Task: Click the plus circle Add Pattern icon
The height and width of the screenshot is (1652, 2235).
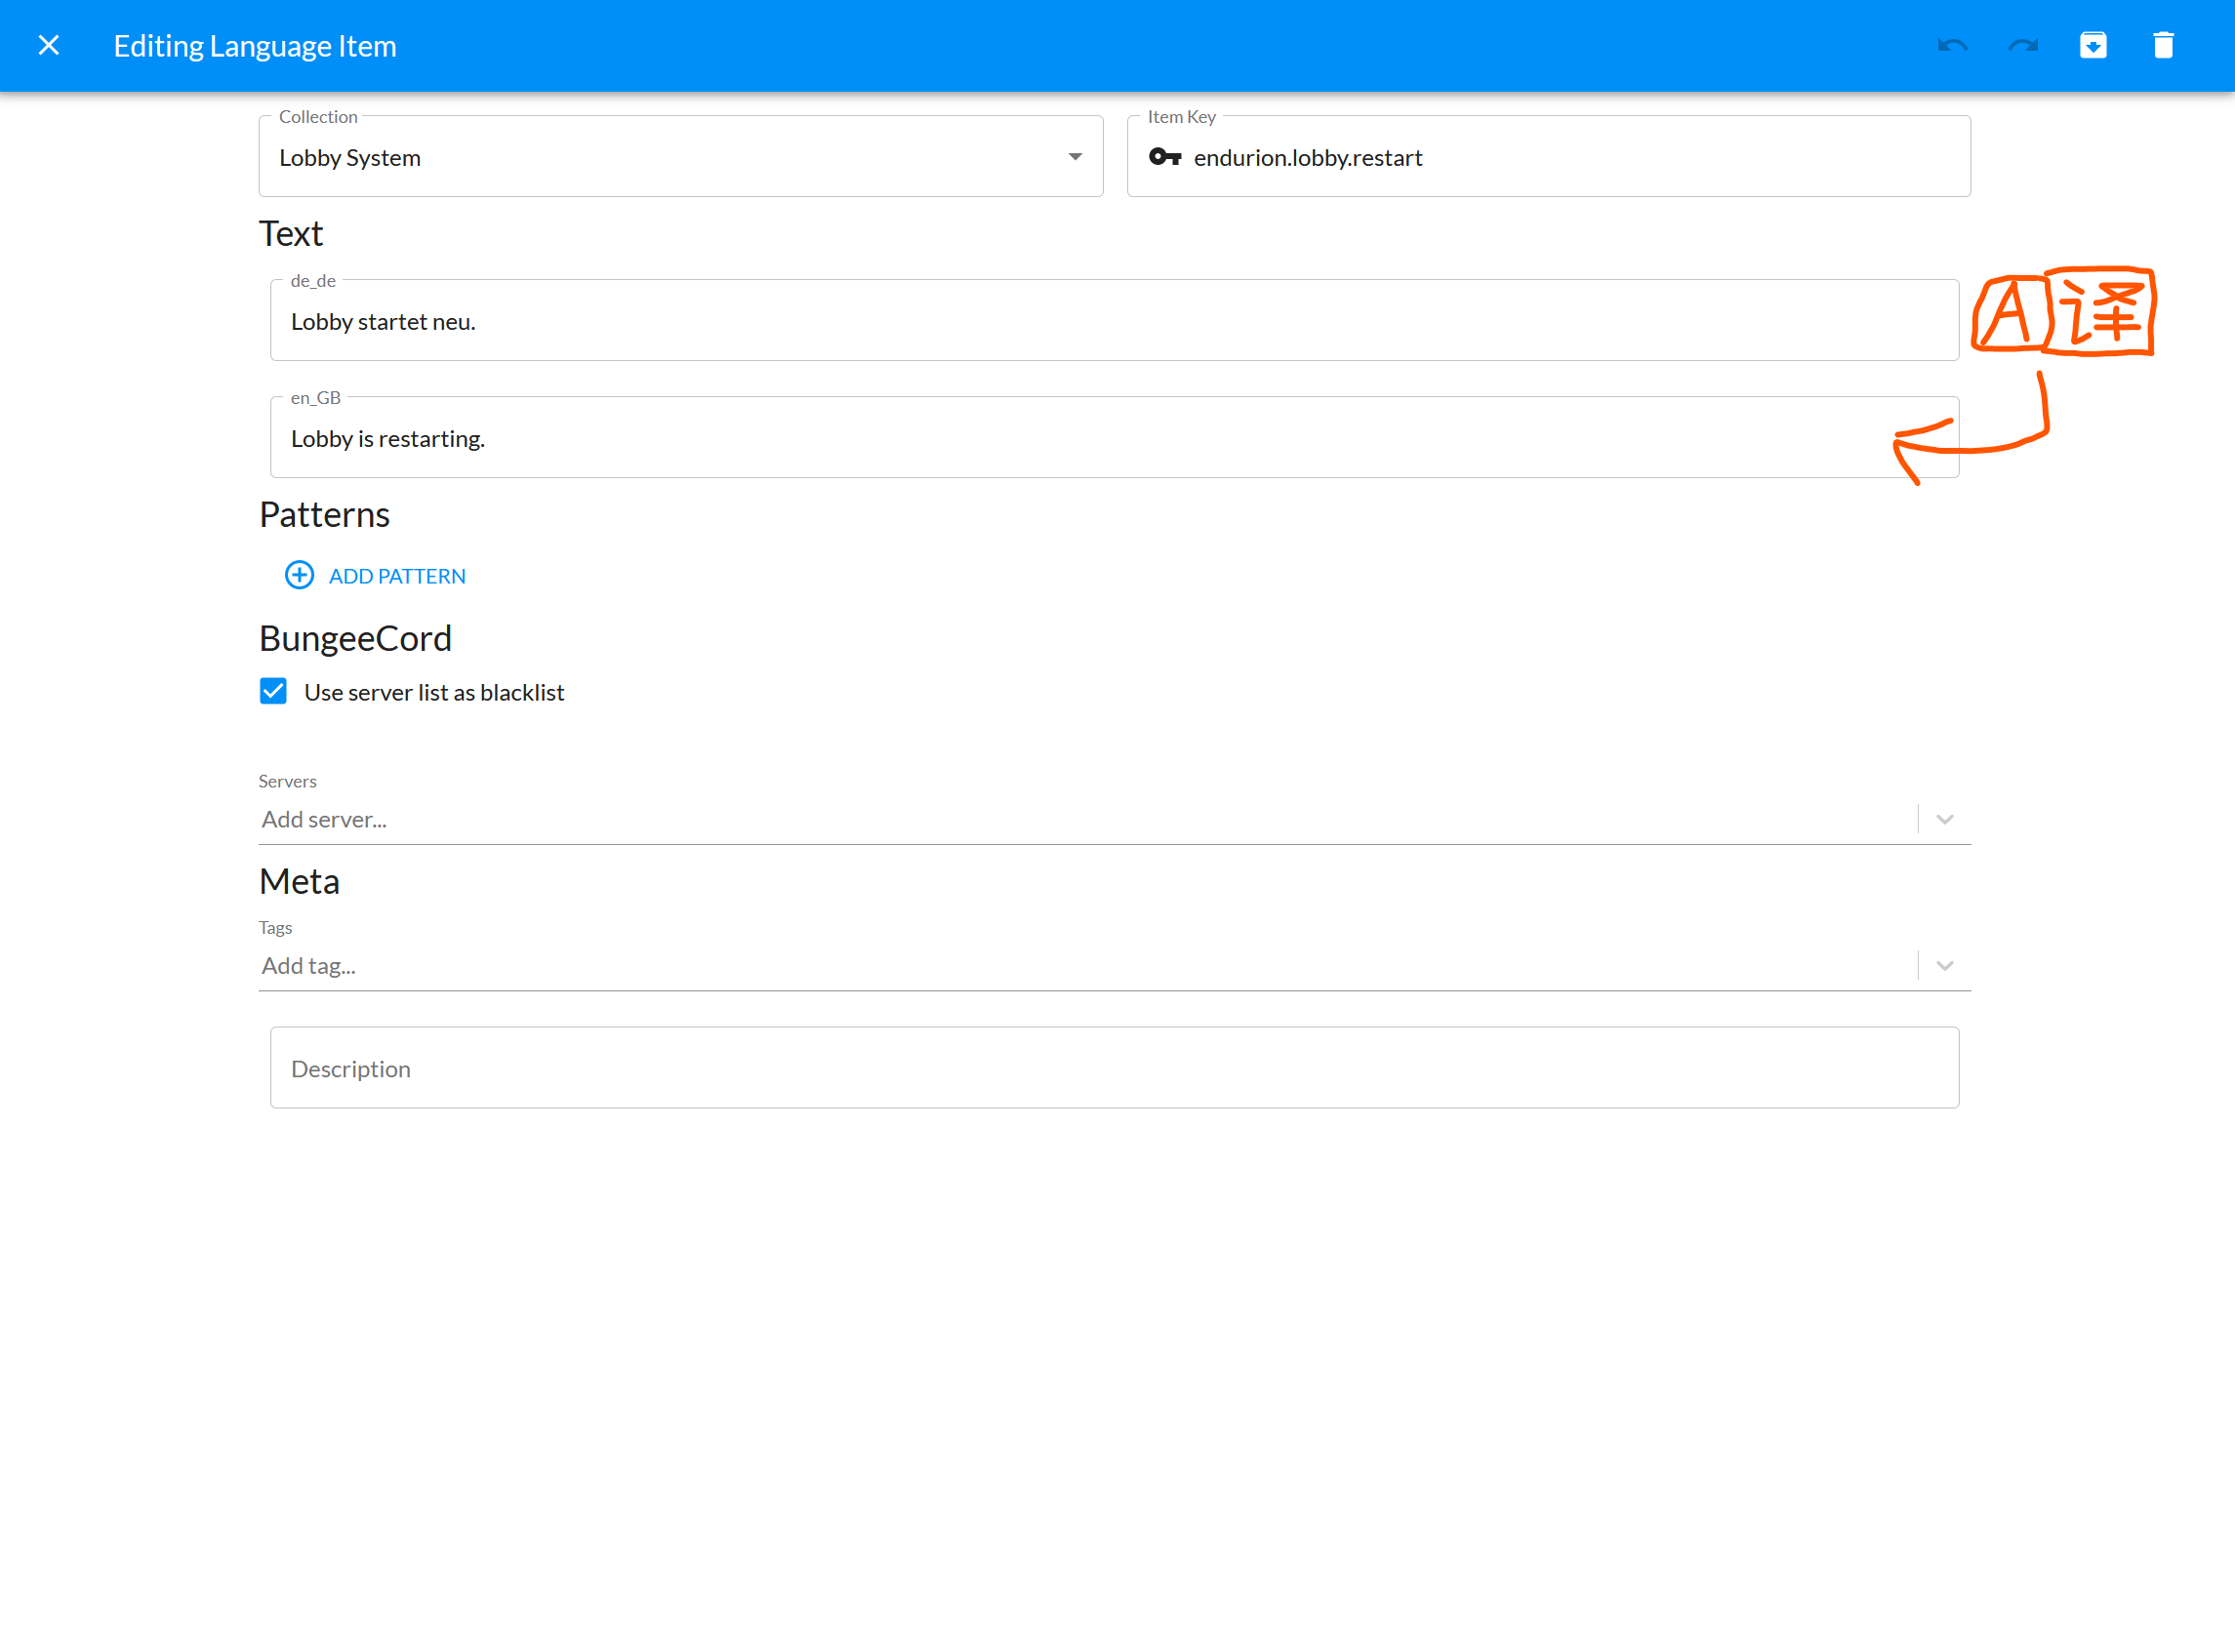Action: point(299,575)
